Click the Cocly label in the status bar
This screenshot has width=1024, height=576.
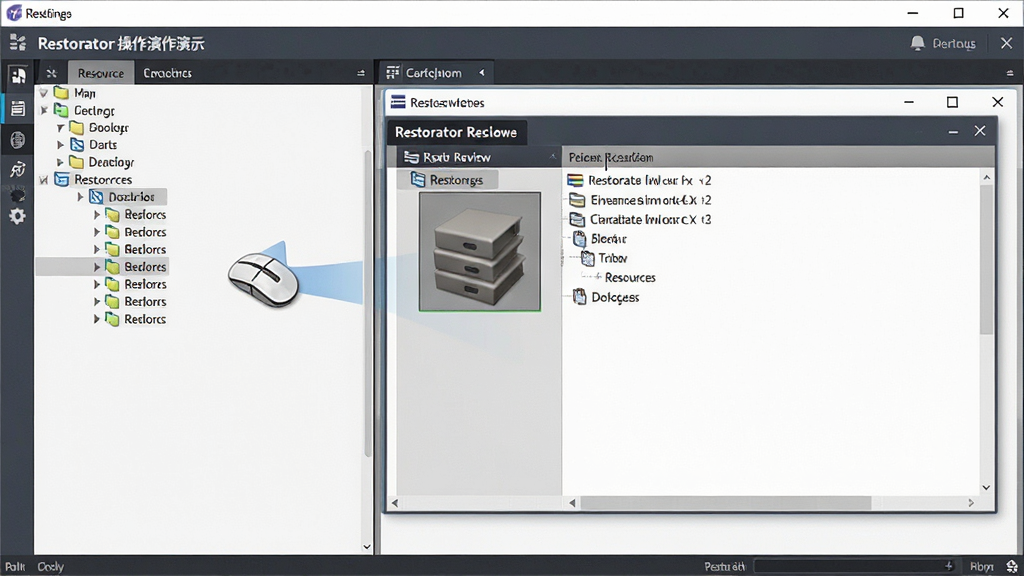[x=50, y=566]
